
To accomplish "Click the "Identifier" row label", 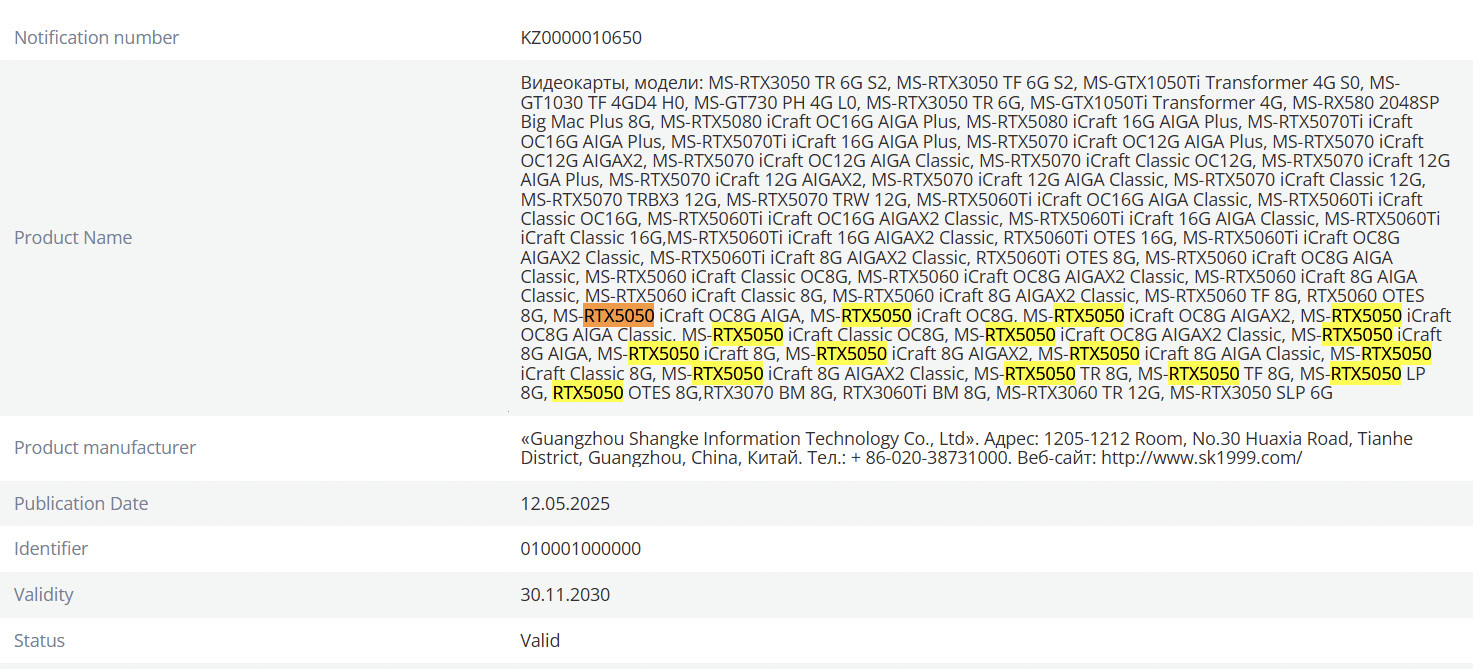I will [51, 549].
